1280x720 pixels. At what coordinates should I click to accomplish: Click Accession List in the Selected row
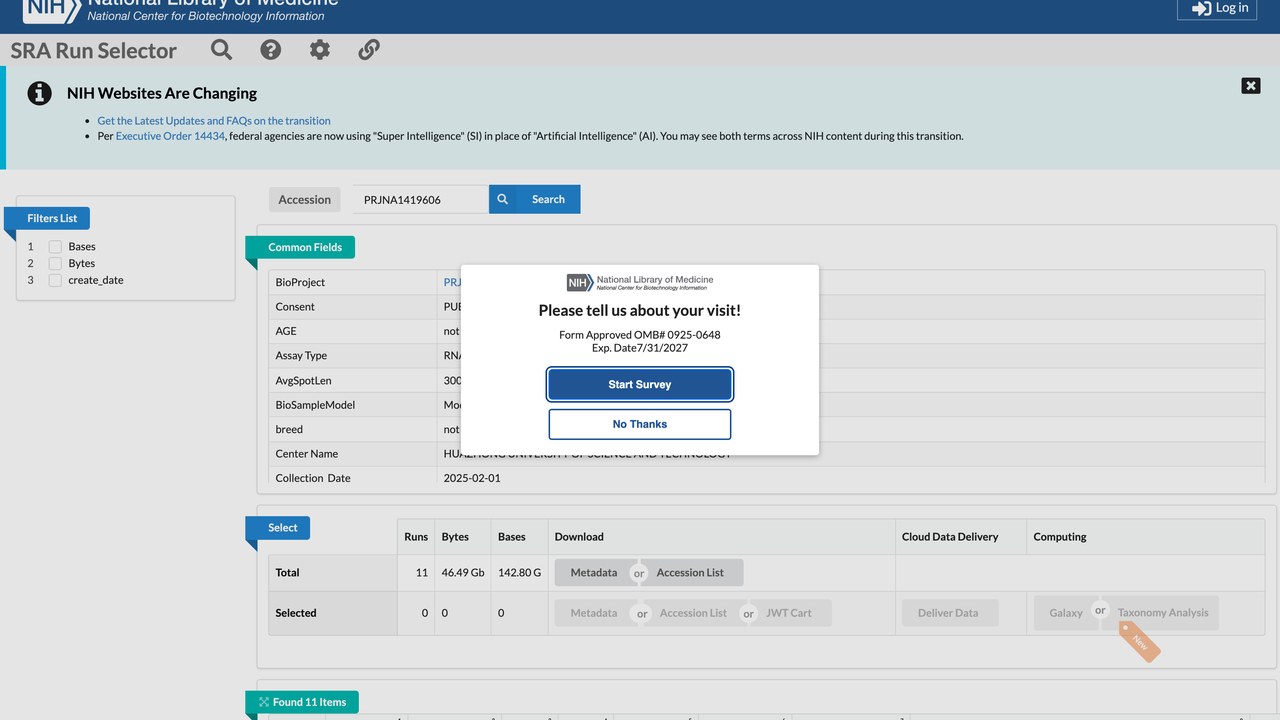pyautogui.click(x=693, y=613)
